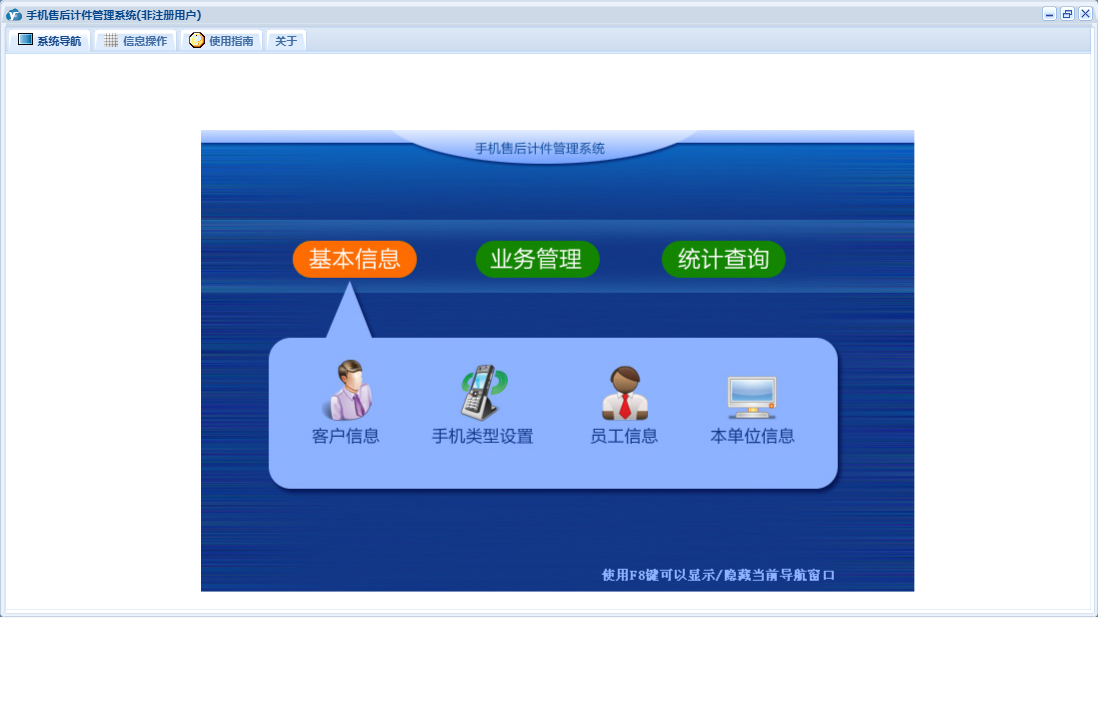
Task: Click the F8 navigation hint text
Action: [x=718, y=575]
